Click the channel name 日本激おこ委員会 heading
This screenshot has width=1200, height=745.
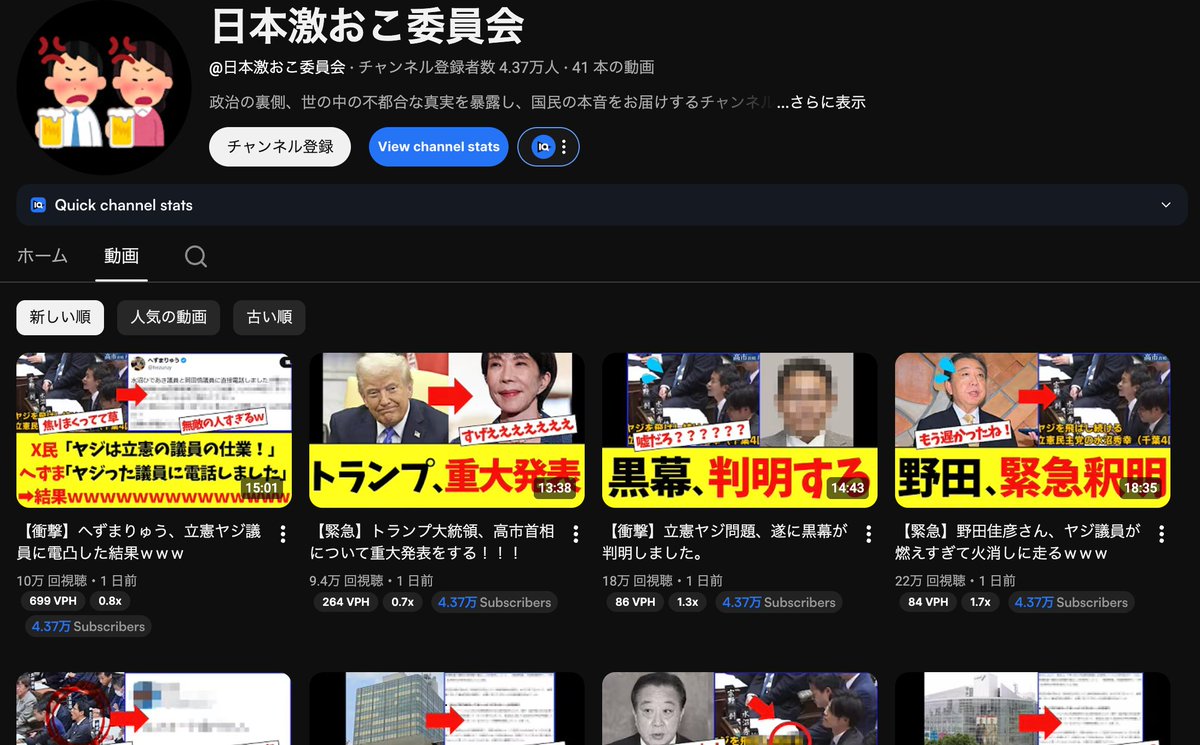[x=367, y=25]
